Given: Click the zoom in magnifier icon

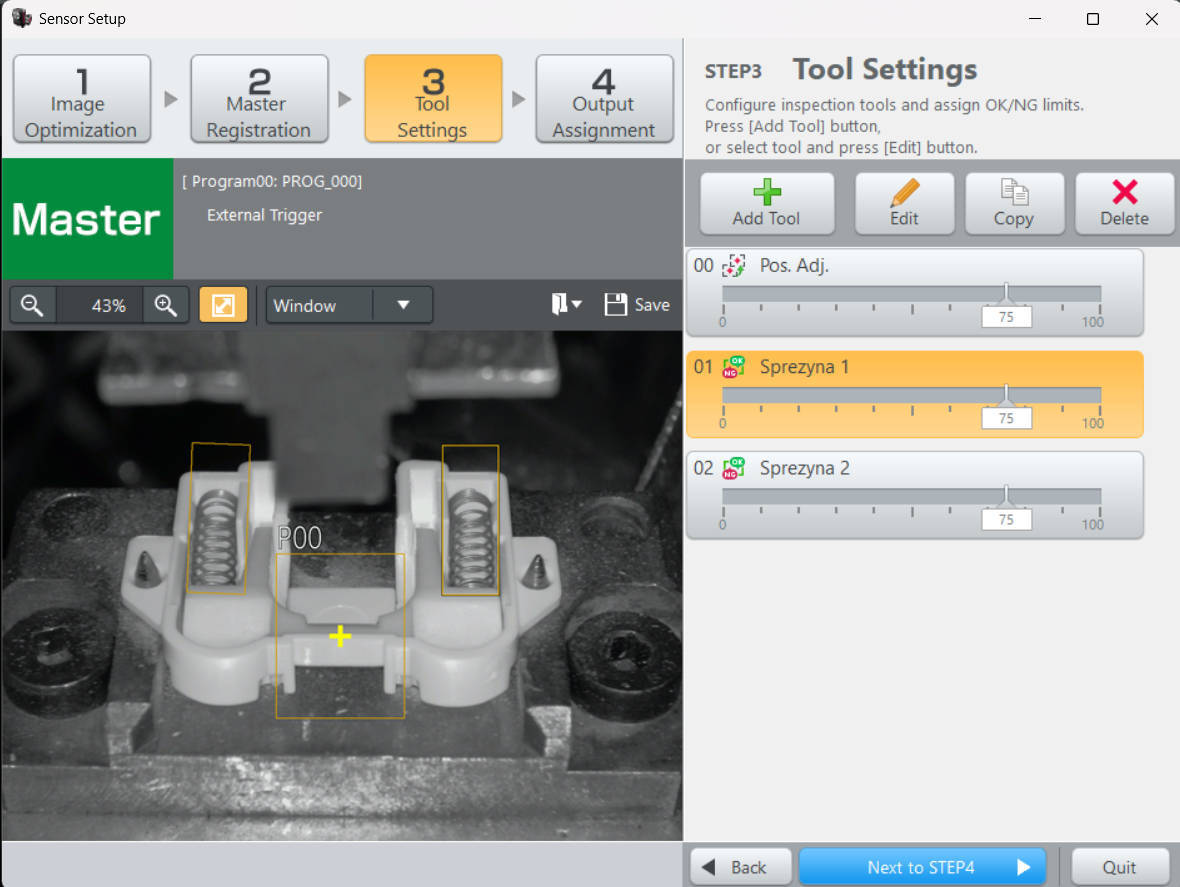Looking at the screenshot, I should [166, 305].
